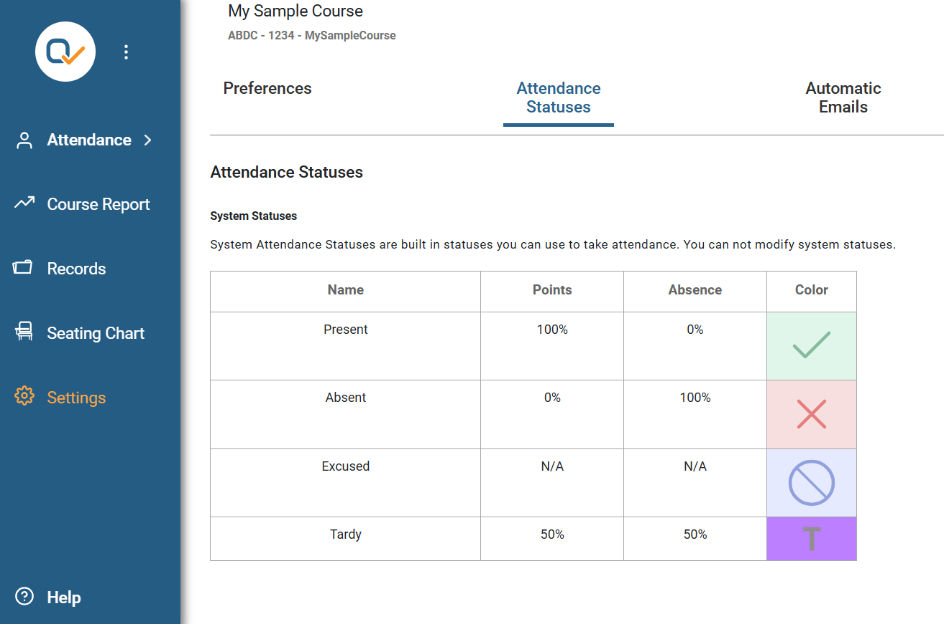Expand the Attendance submenu chevron
944x624 pixels.
[148, 140]
